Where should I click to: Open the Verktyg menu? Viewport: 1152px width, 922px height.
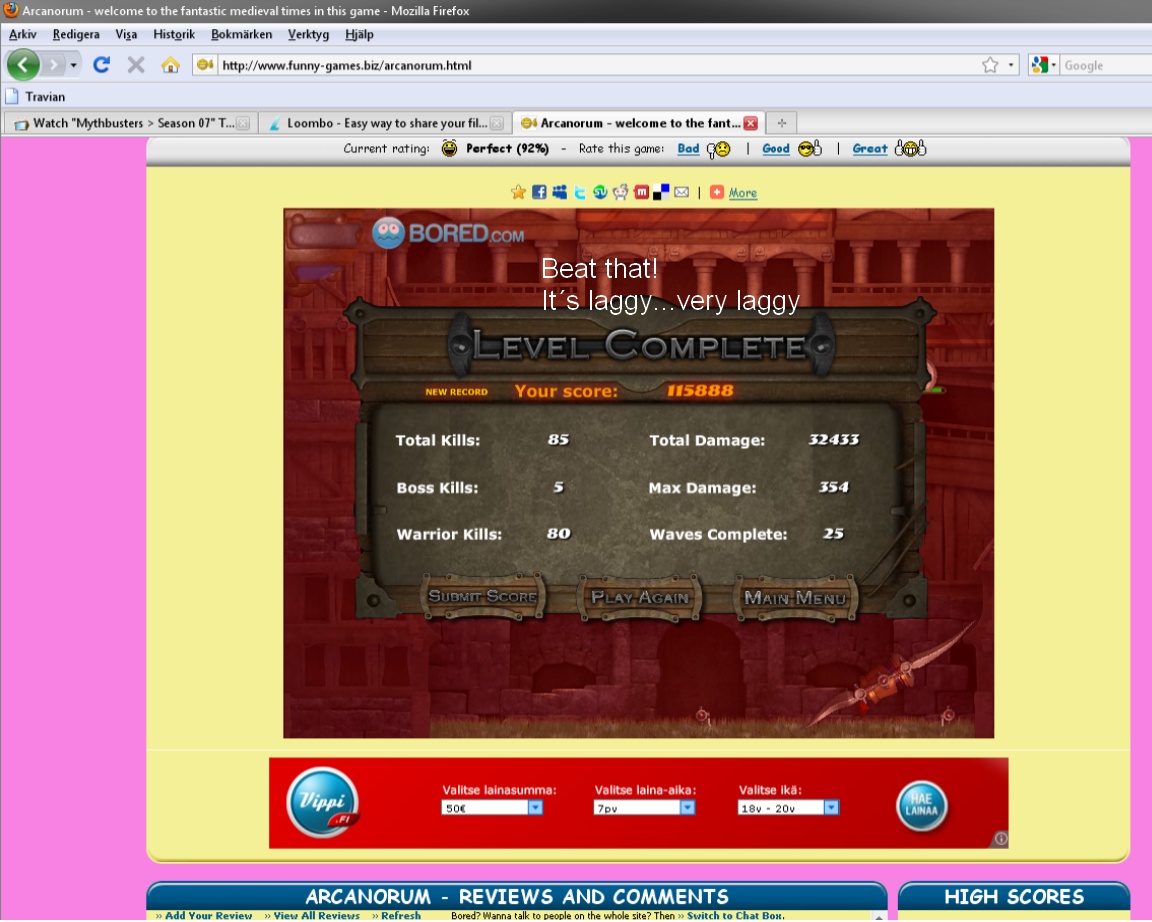pyautogui.click(x=309, y=35)
